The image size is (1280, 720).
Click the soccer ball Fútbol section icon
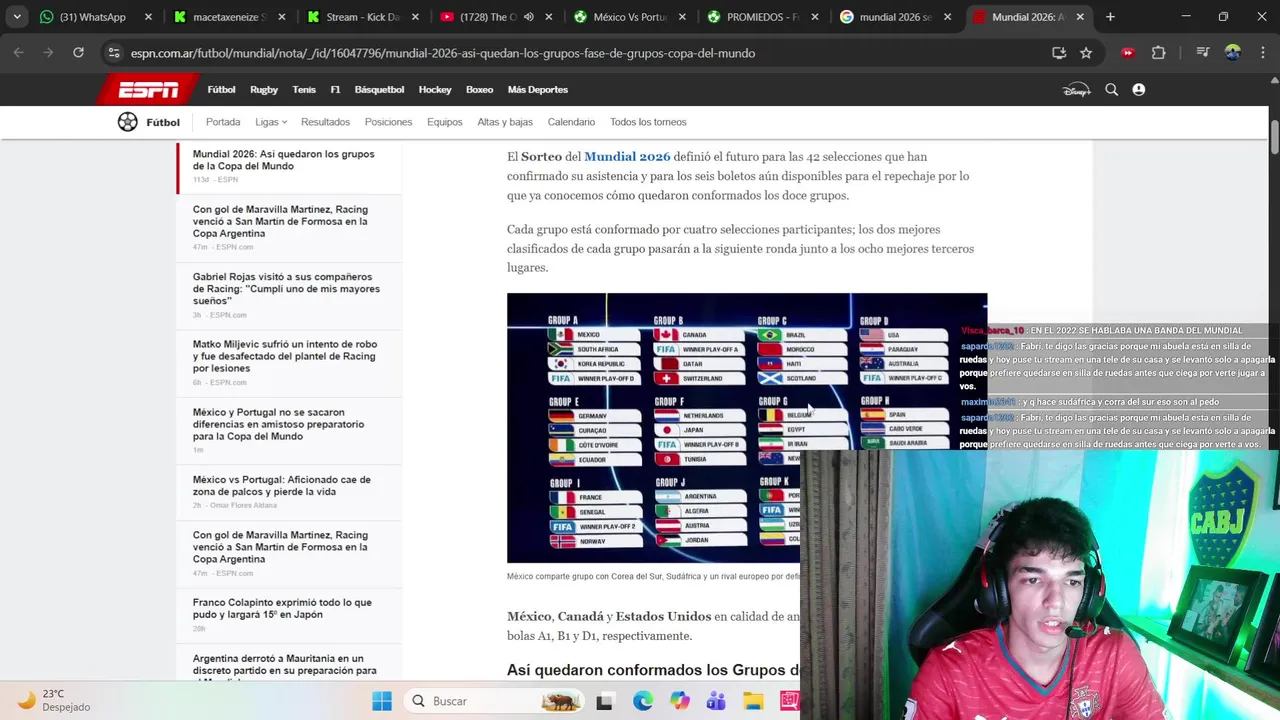(127, 122)
